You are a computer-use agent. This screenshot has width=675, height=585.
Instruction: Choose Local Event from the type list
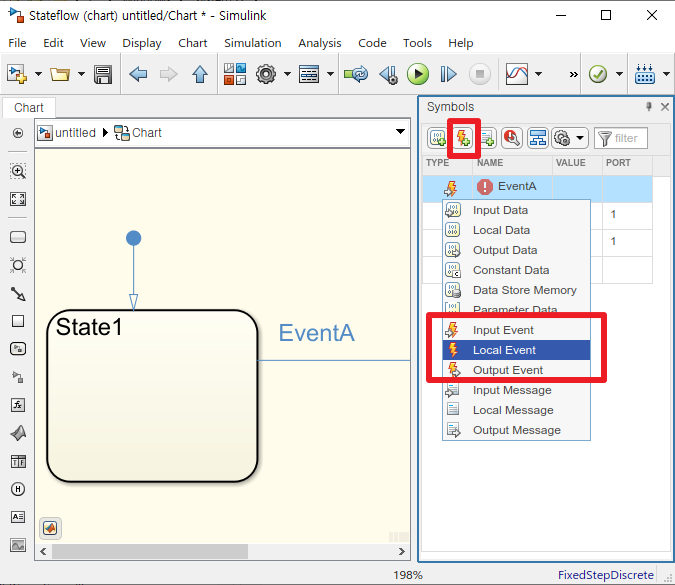click(516, 350)
